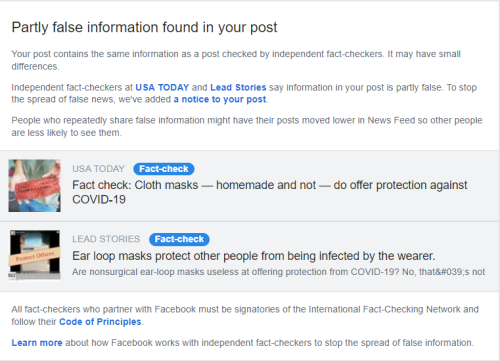Click the 'Partly false information' heading

[144, 27]
